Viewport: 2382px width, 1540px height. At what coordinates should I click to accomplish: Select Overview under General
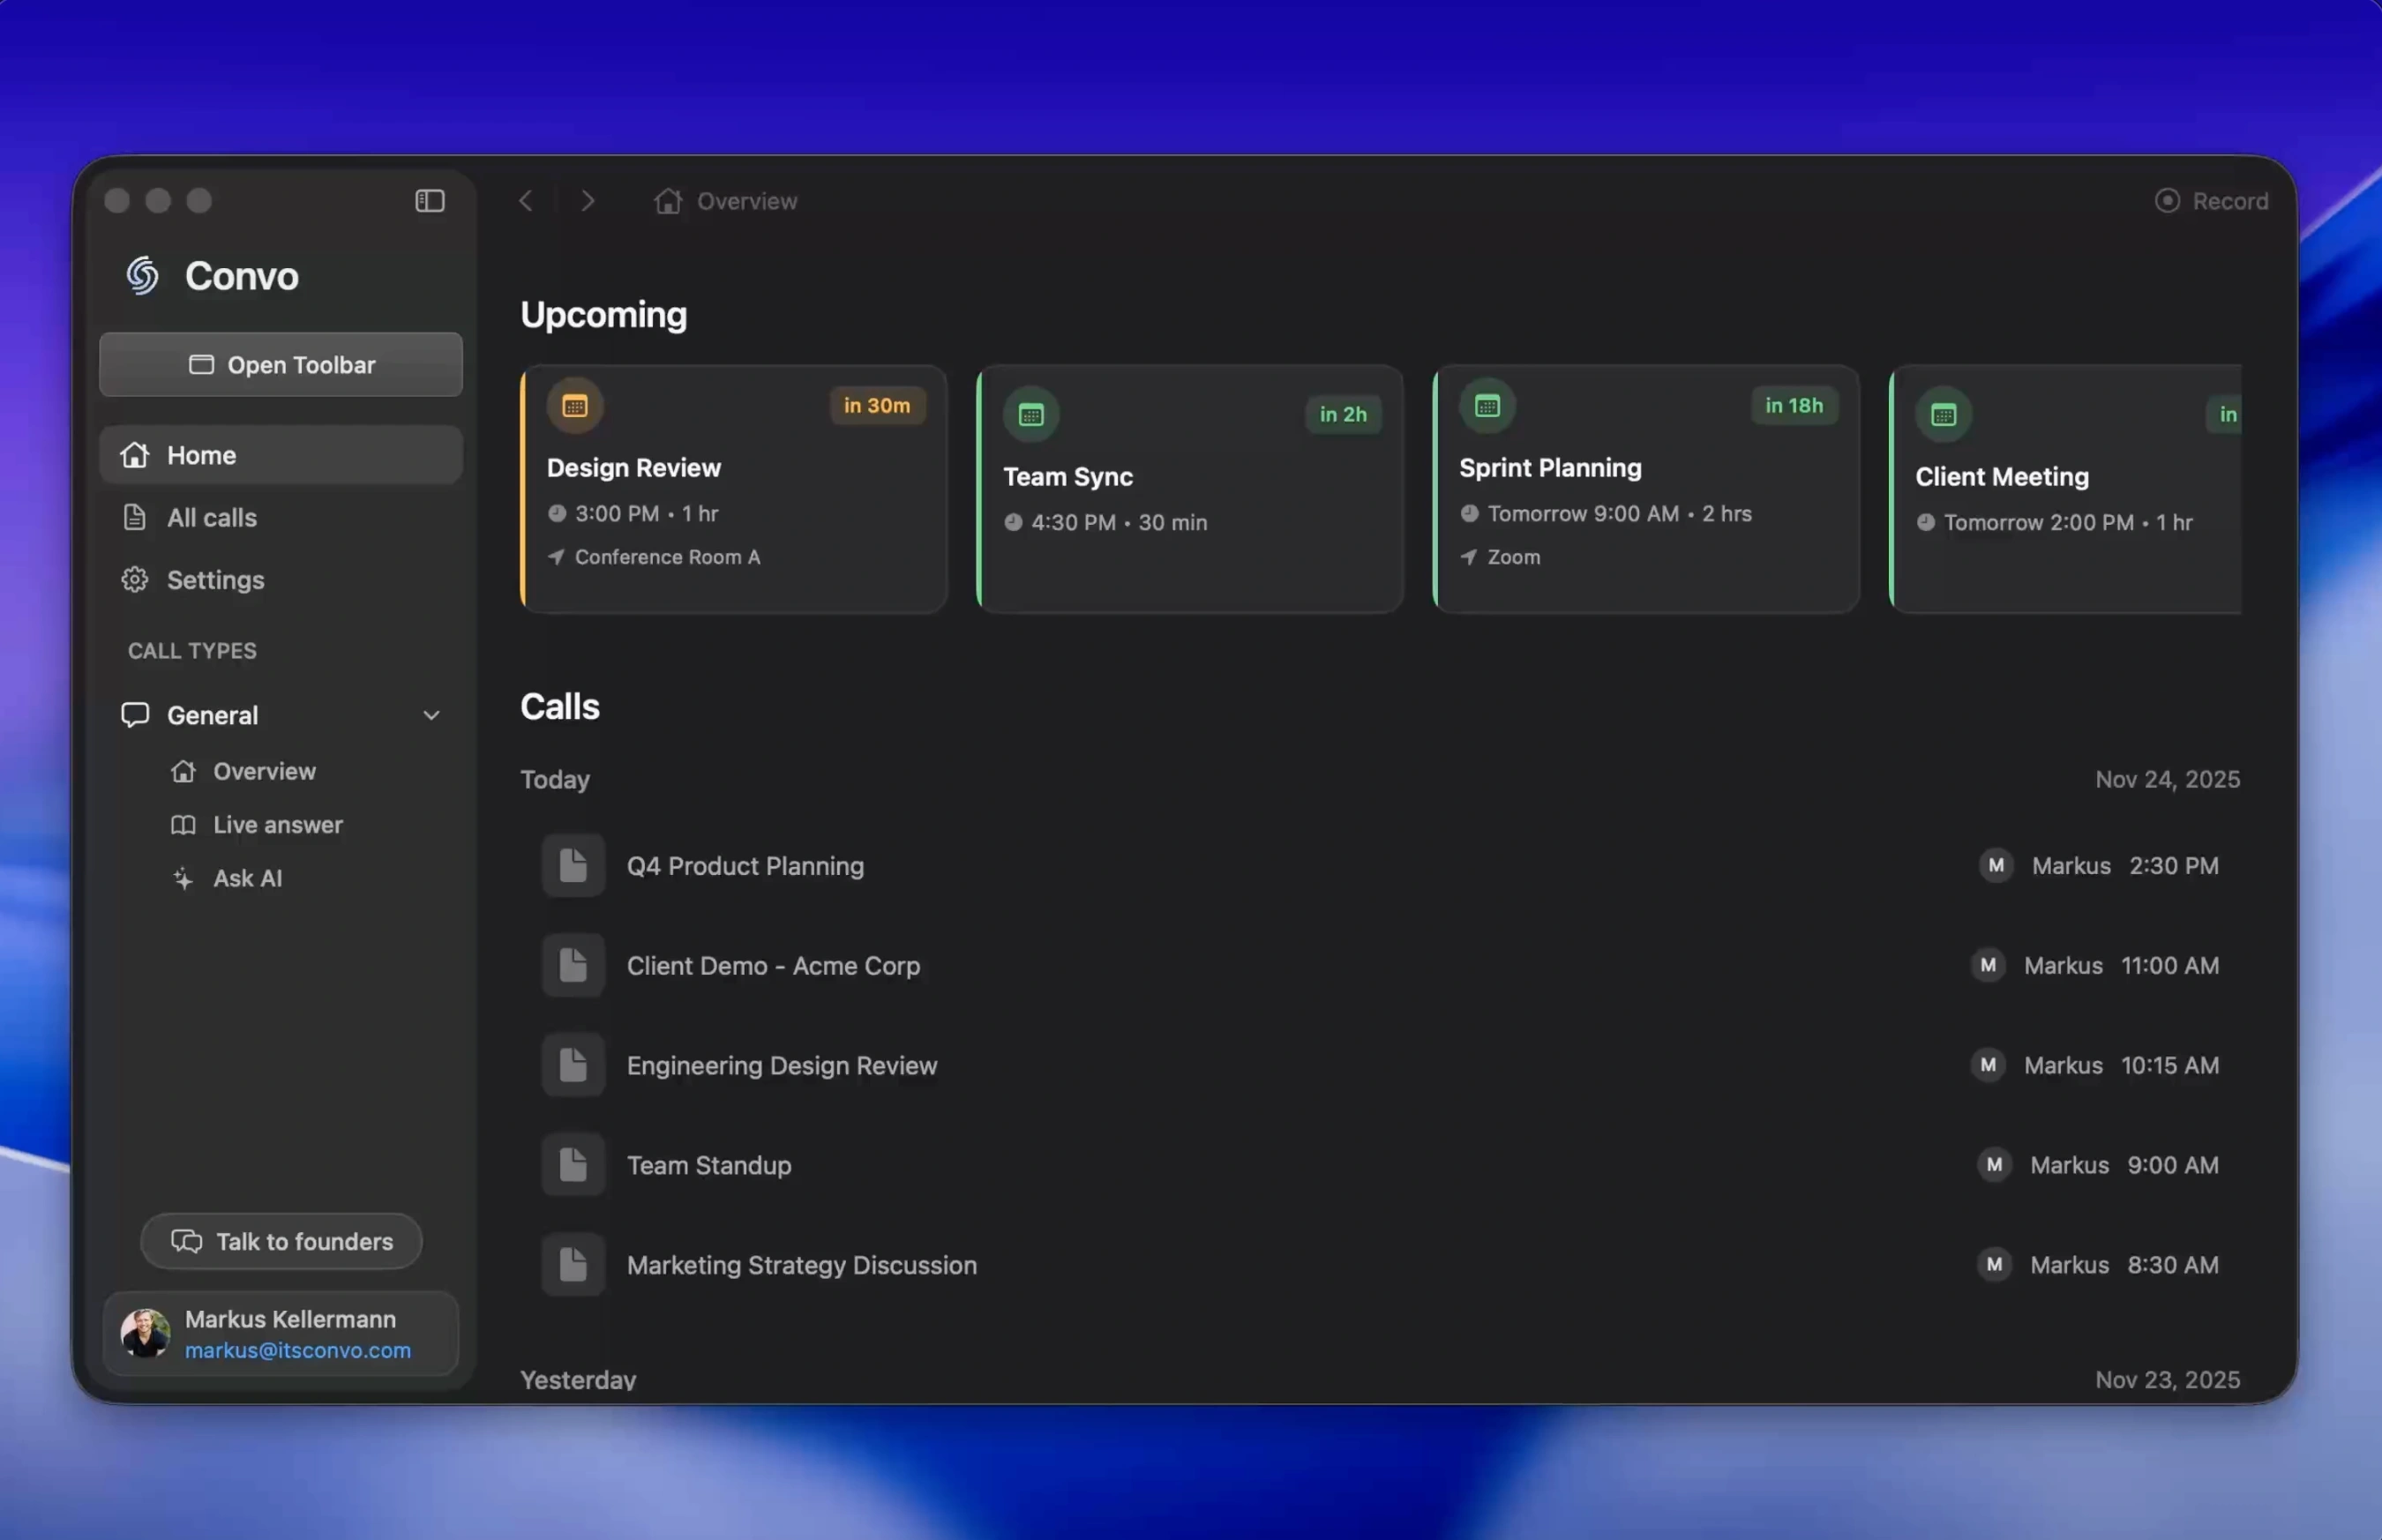coord(264,771)
